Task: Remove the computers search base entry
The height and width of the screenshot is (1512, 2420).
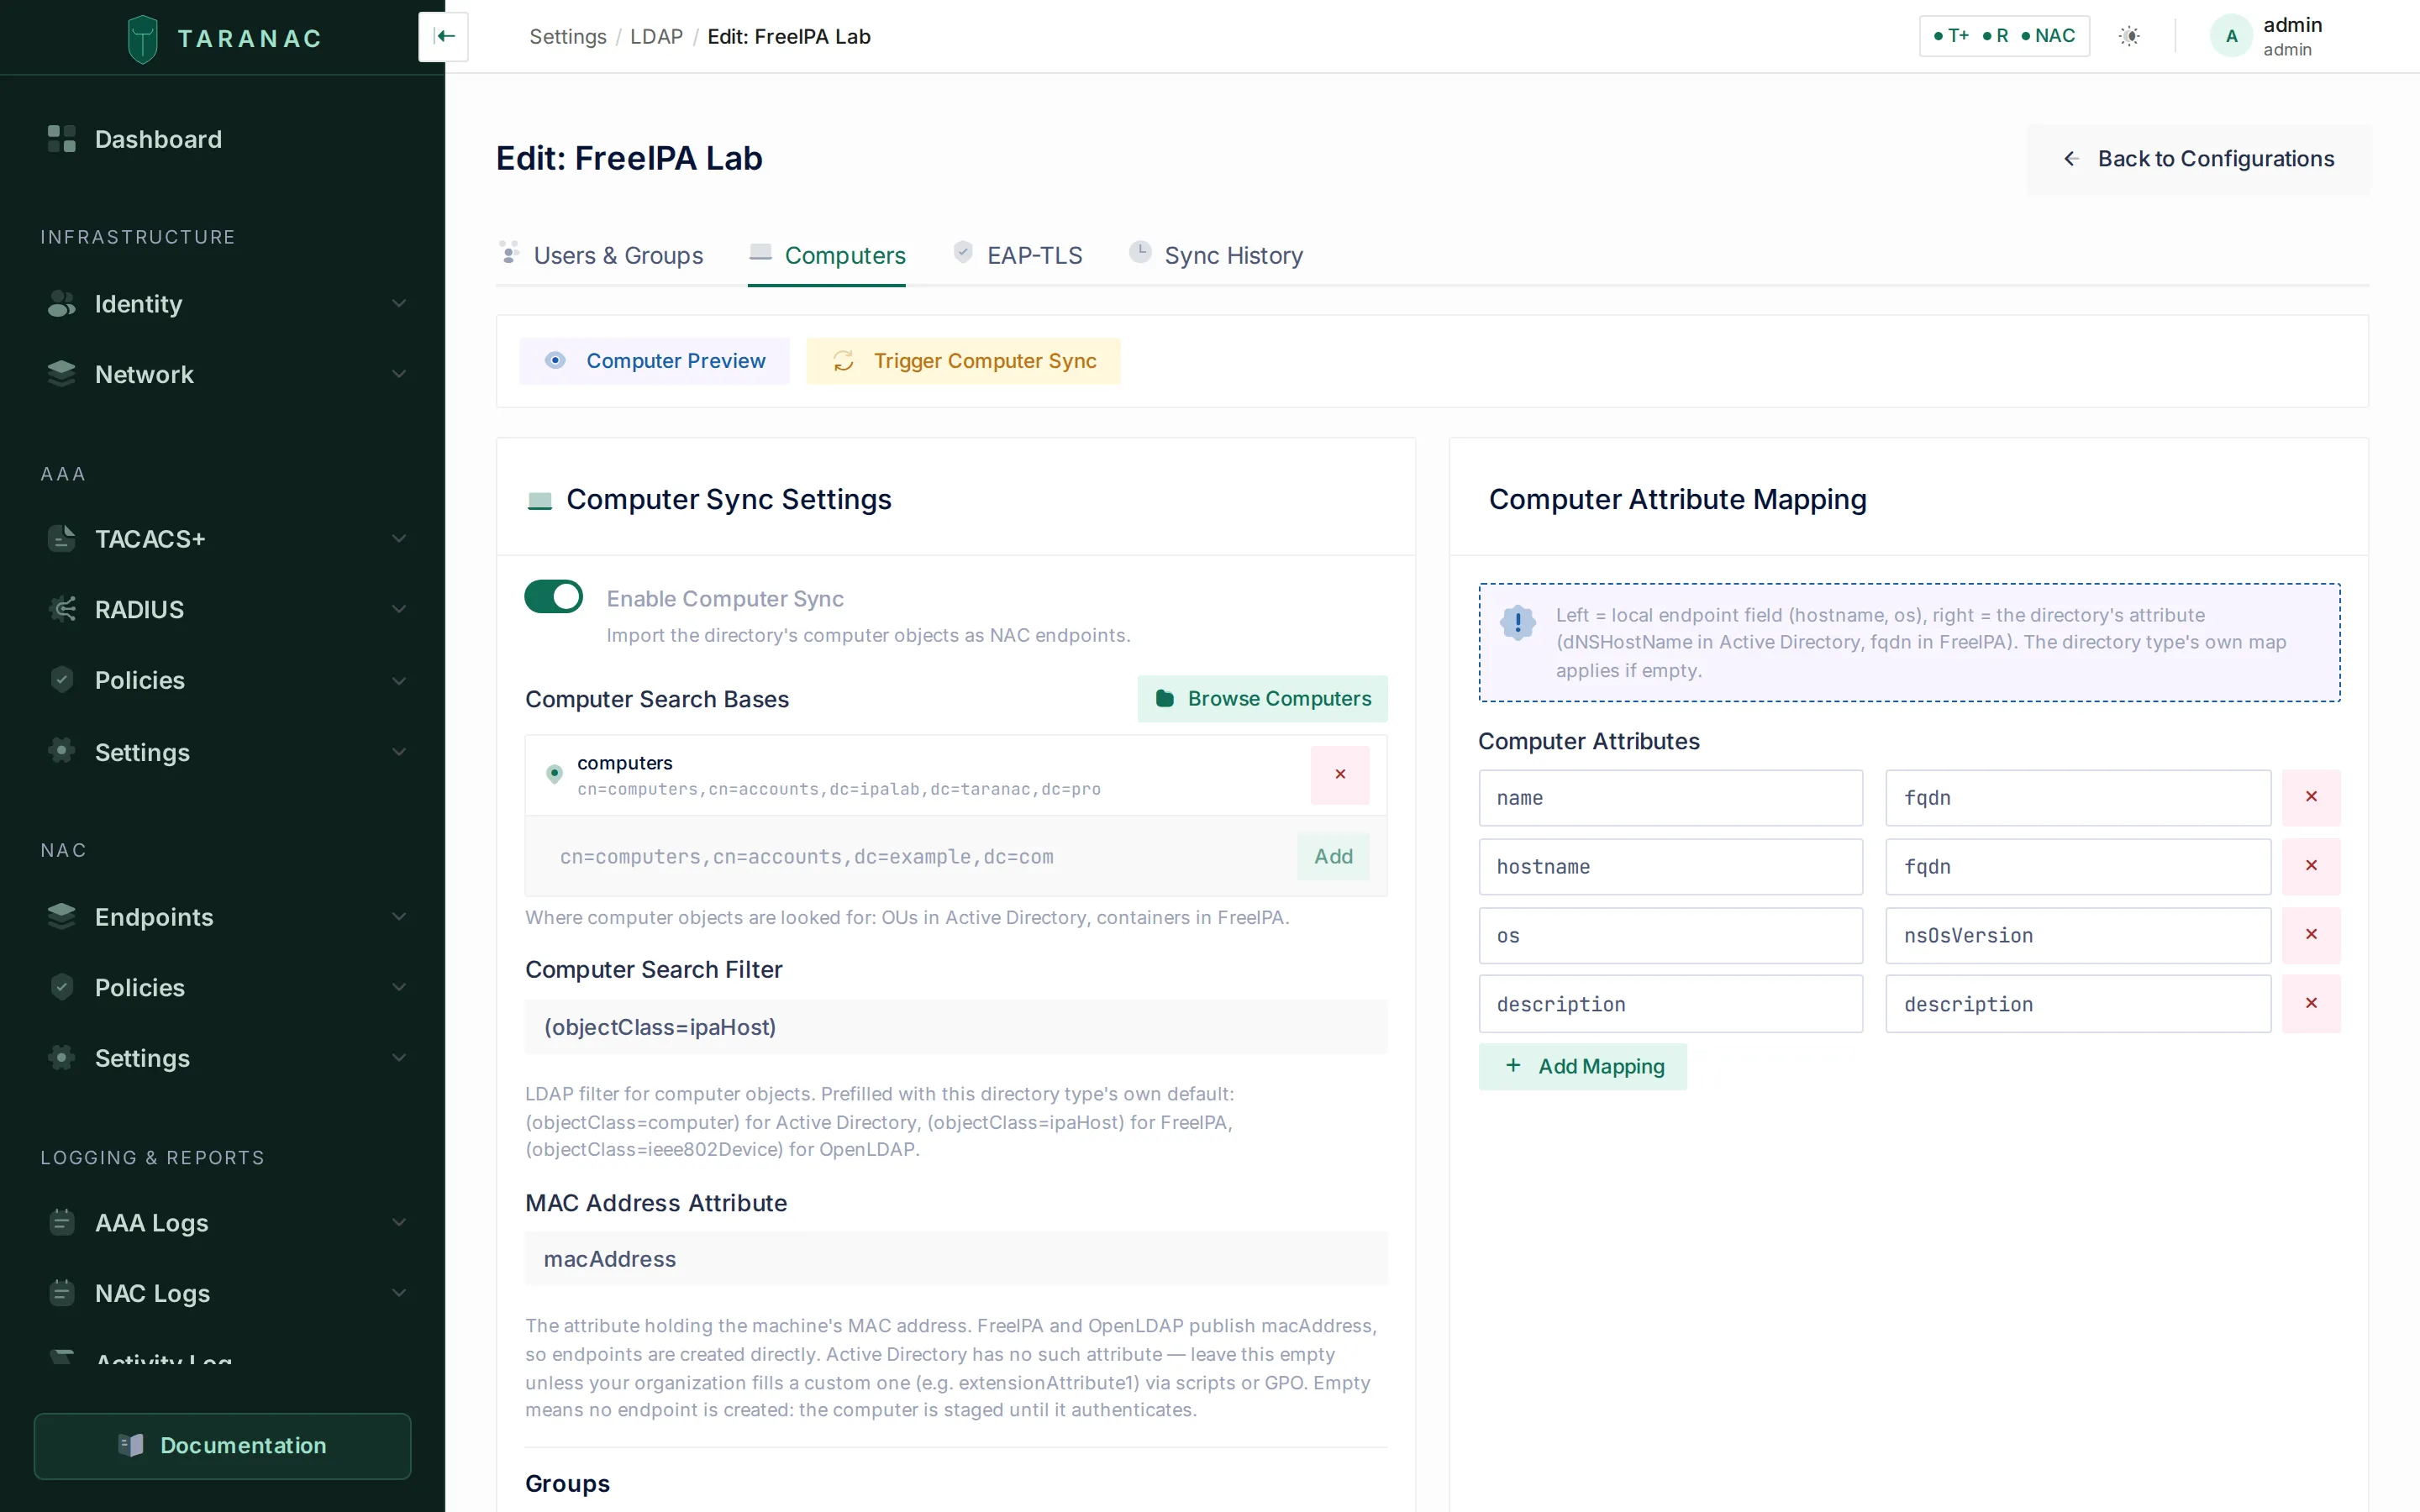Action: (x=1340, y=774)
